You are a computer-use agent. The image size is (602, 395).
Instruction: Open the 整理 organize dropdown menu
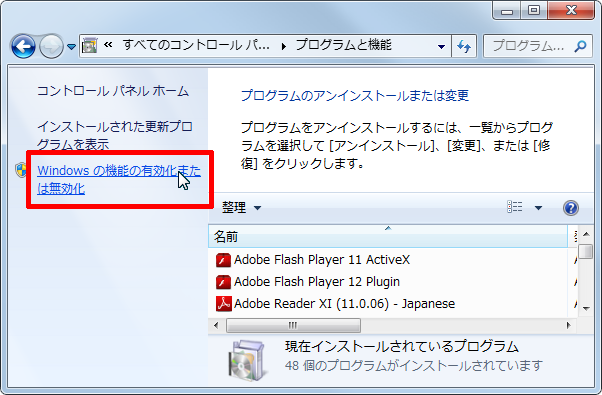tap(241, 208)
